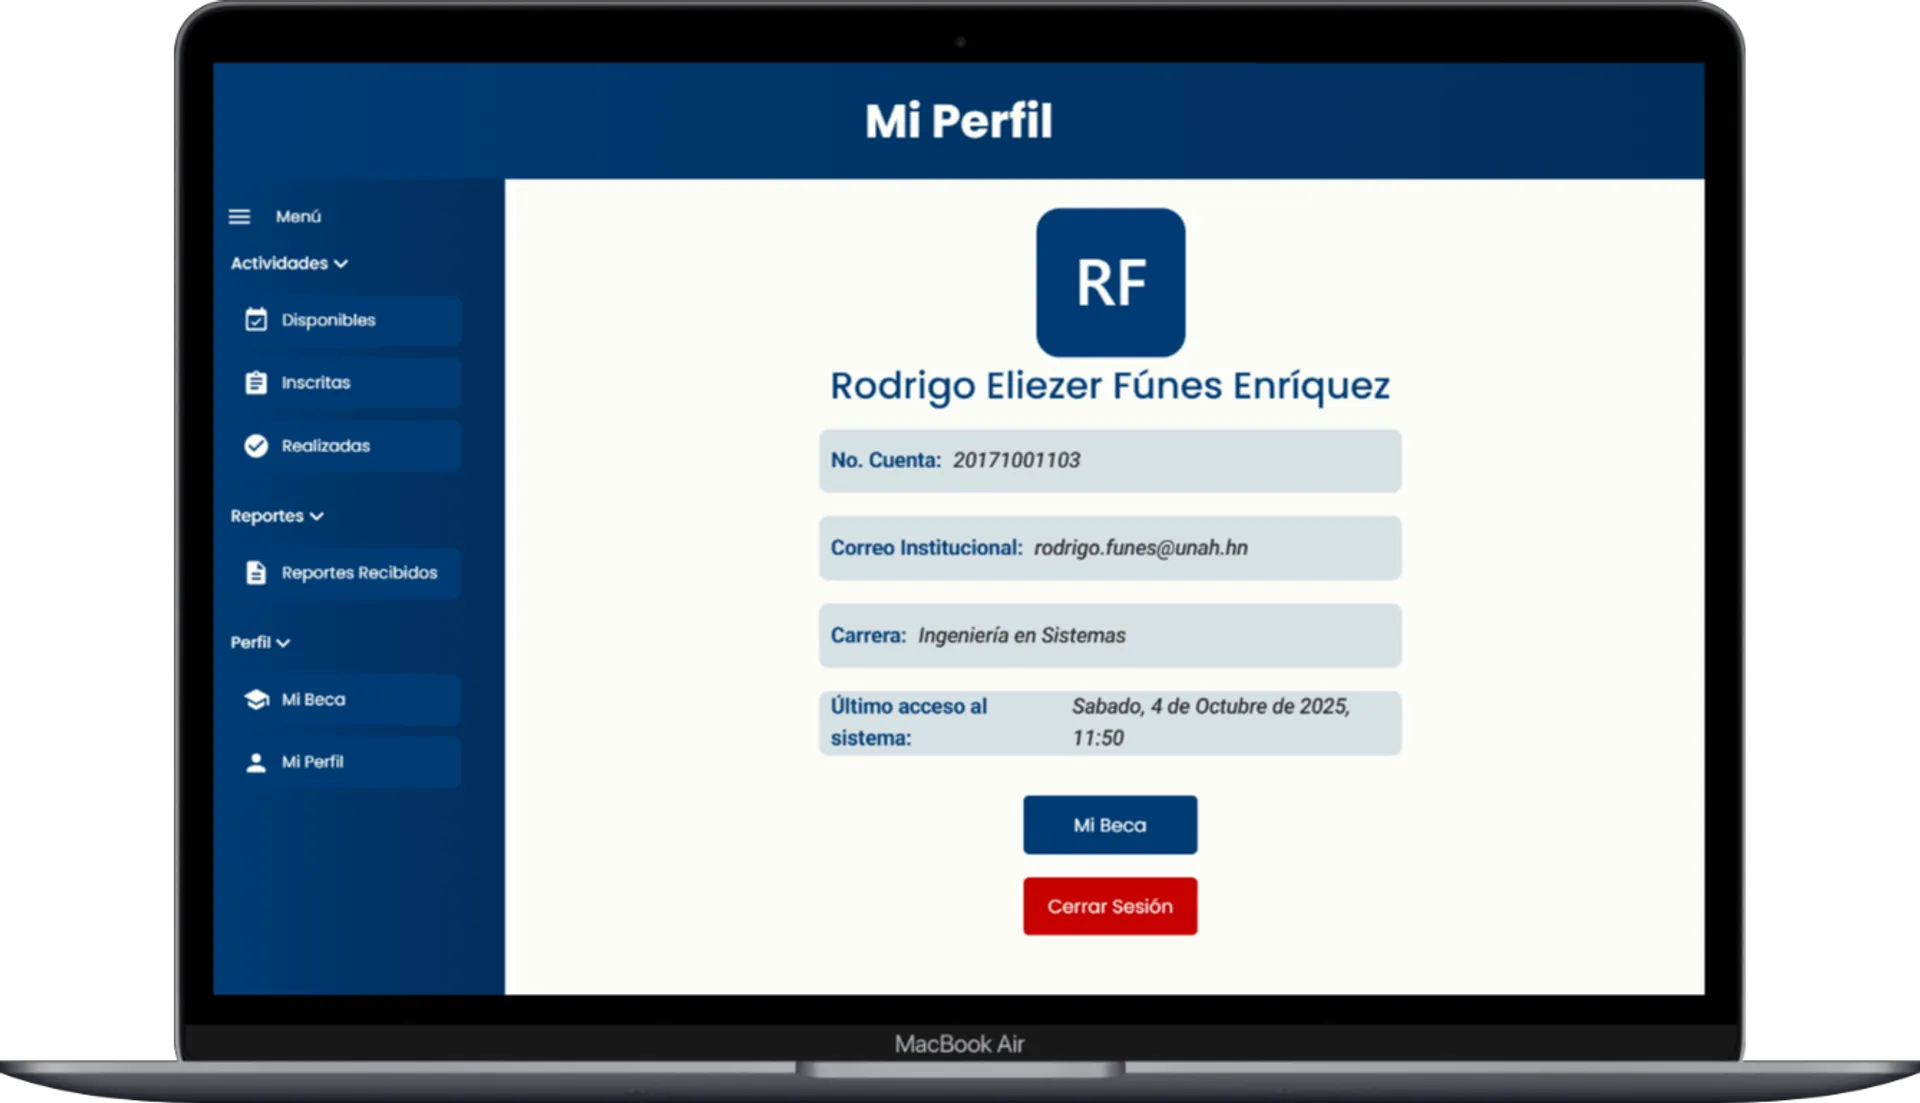The image size is (1920, 1103).
Task: Click the No. Cuenta field
Action: point(1110,461)
